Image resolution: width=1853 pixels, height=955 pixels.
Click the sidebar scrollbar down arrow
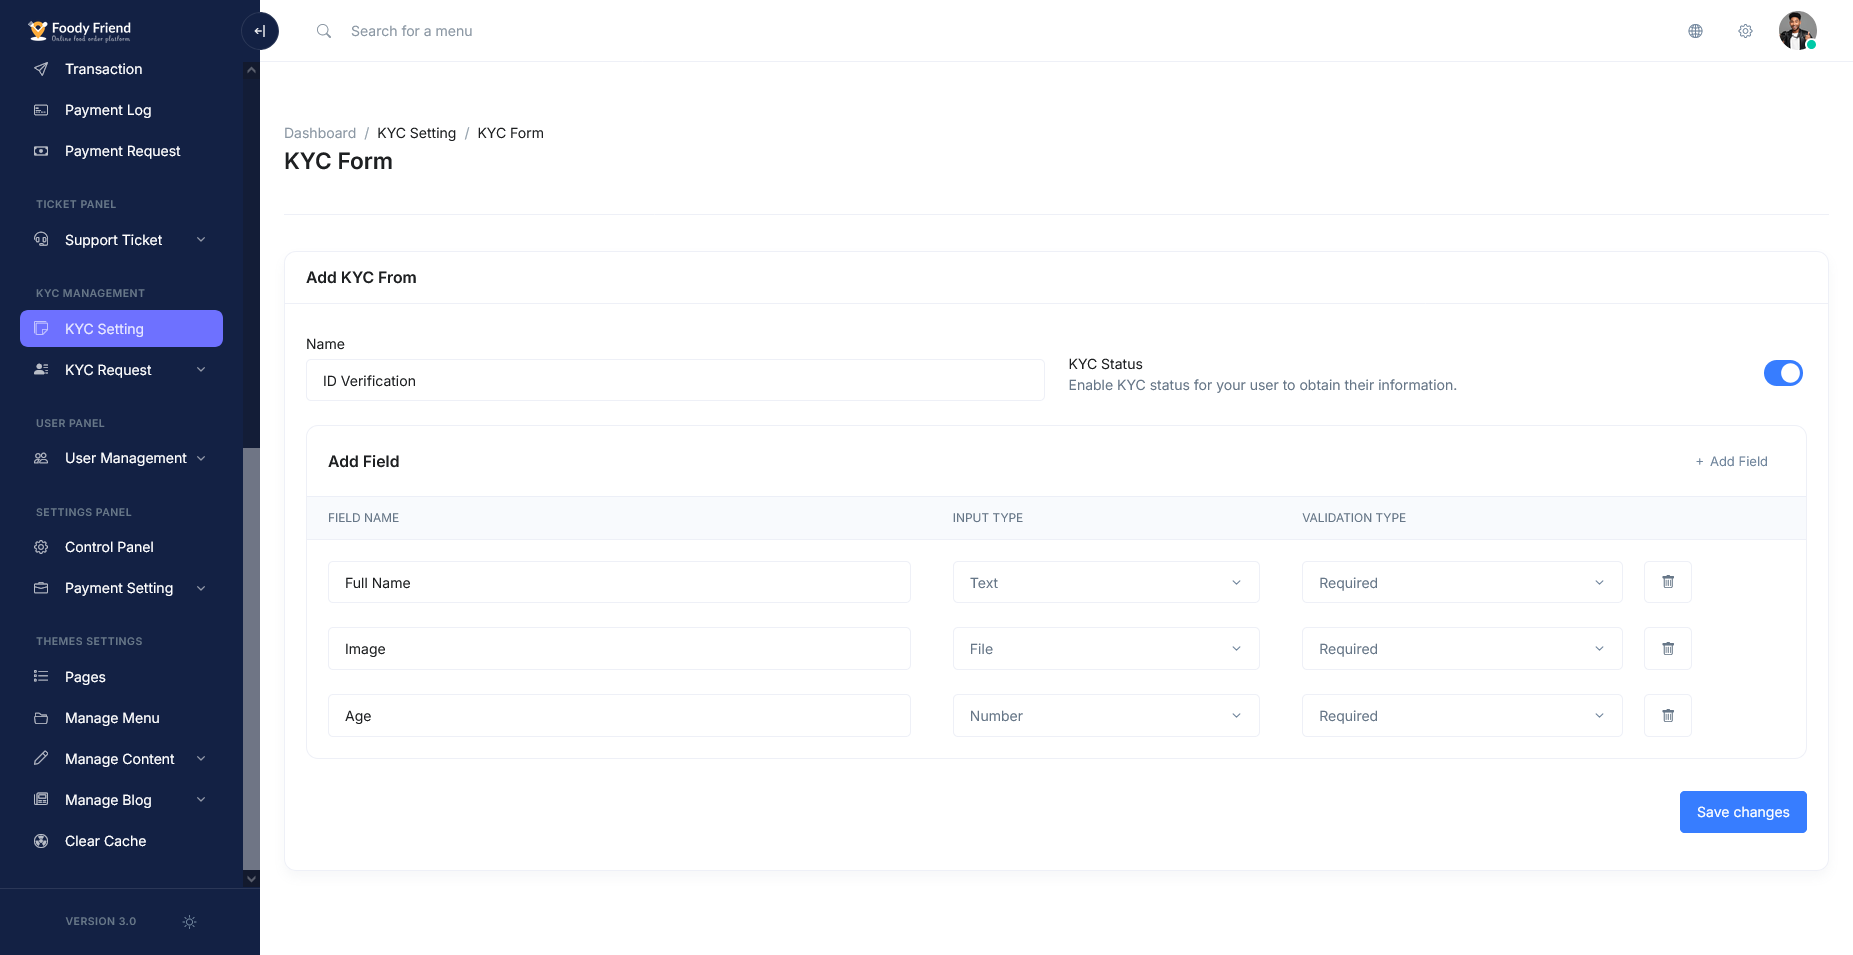[x=251, y=879]
